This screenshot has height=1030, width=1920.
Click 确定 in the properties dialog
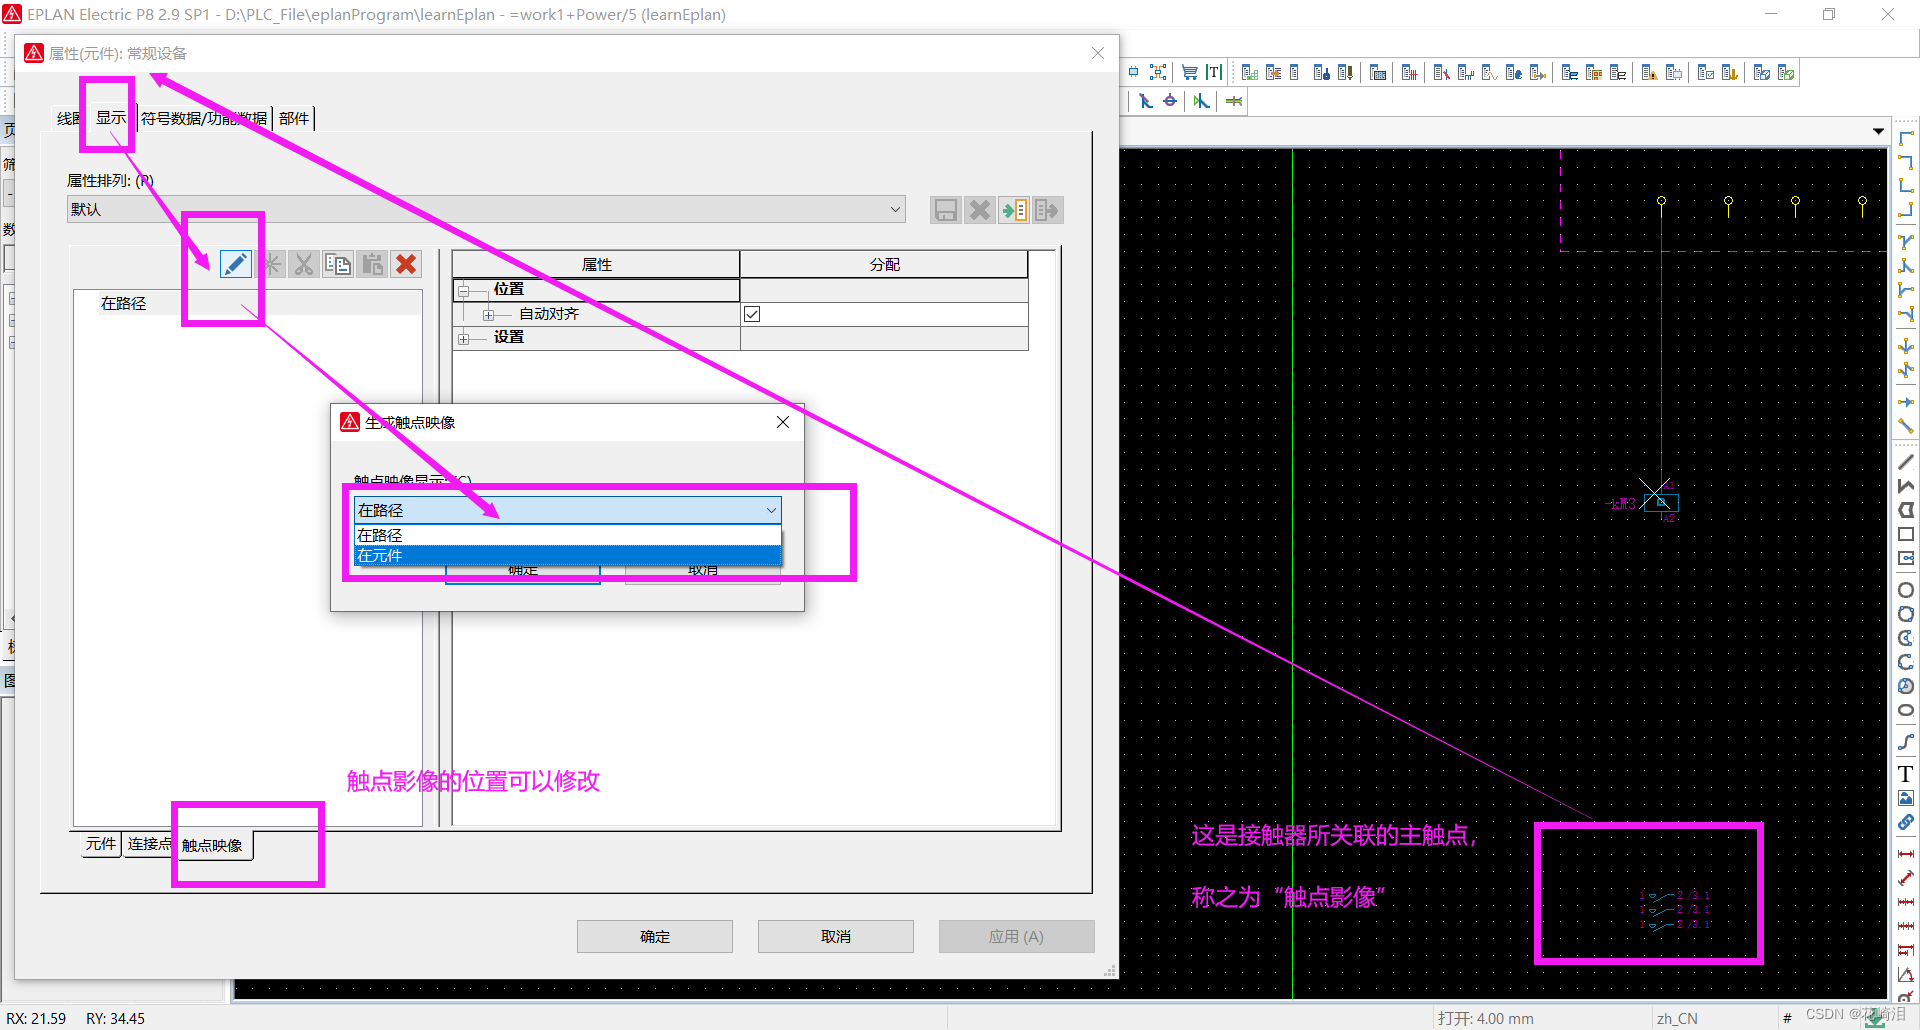(x=655, y=936)
